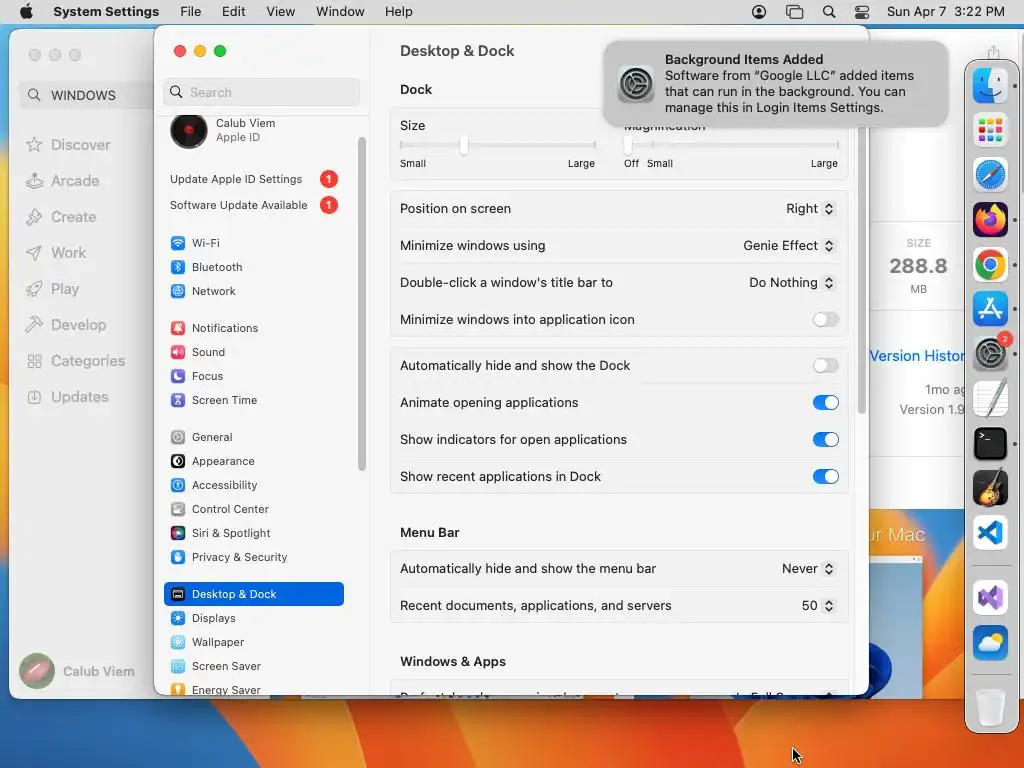The width and height of the screenshot is (1024, 768).
Task: Open Siri & Spotlight icon
Action: click(178, 533)
